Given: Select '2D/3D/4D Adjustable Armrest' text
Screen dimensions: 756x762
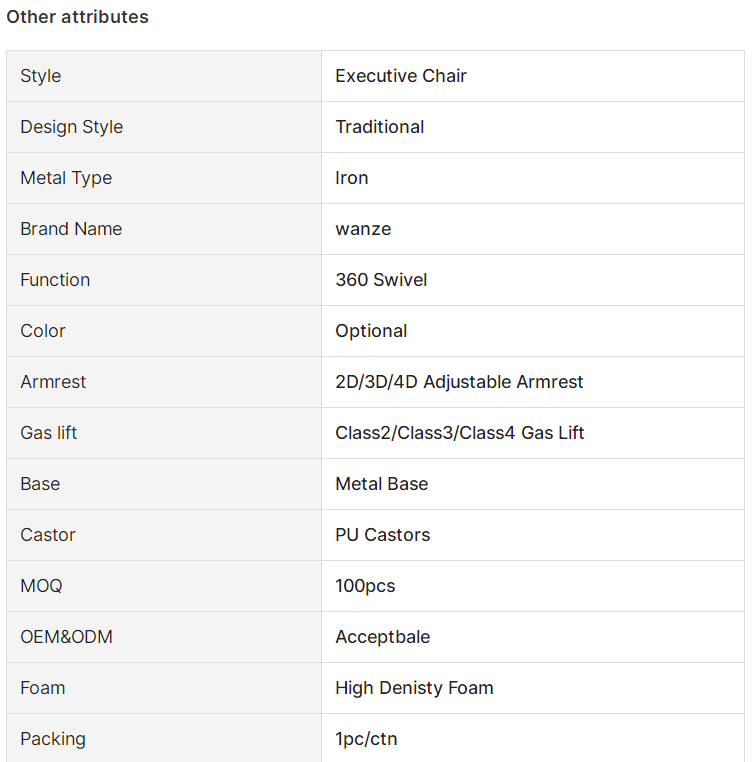Looking at the screenshot, I should (459, 382).
